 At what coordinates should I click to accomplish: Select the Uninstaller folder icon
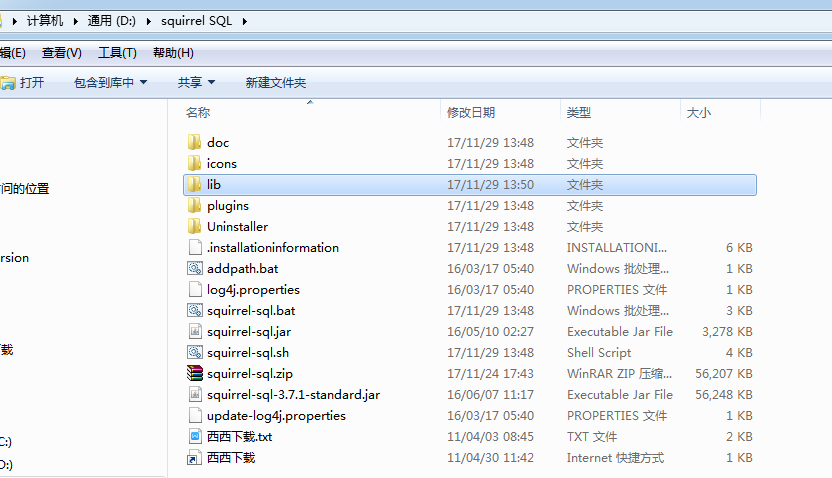pyautogui.click(x=195, y=227)
